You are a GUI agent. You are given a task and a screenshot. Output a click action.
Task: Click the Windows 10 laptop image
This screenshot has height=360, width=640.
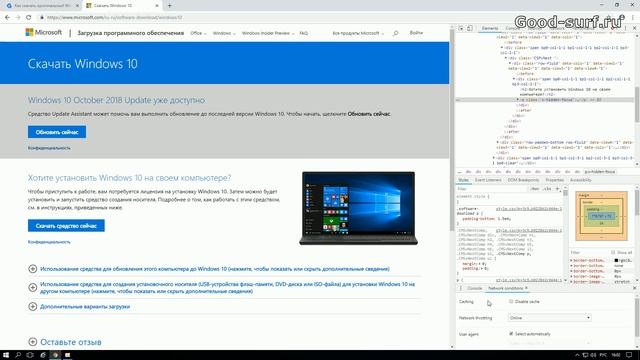point(358,208)
